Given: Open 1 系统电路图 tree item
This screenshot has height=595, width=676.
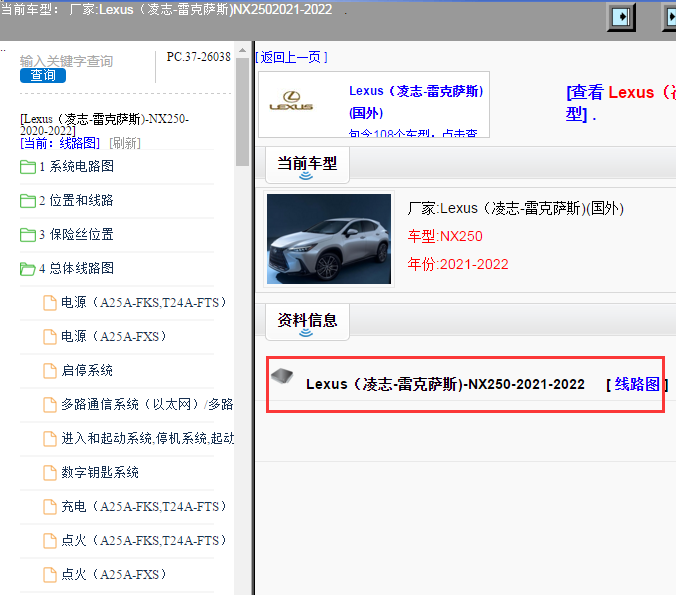Looking at the screenshot, I should [x=77, y=166].
